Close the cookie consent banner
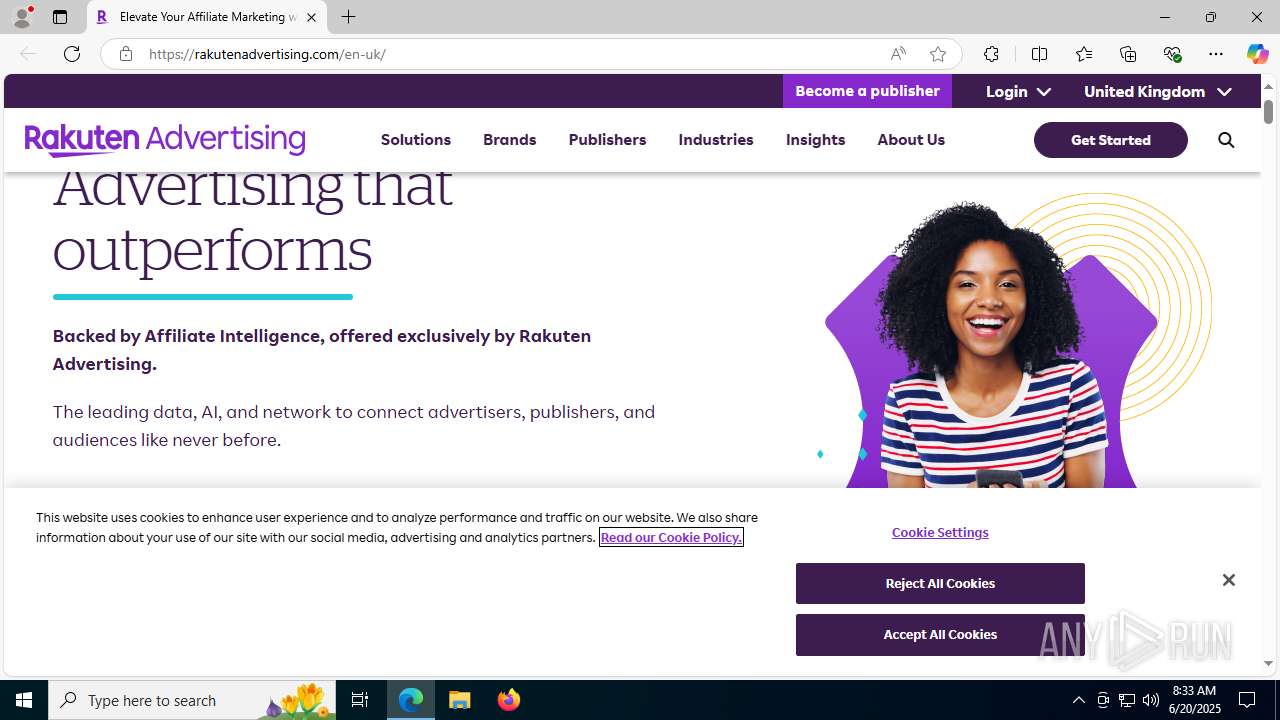This screenshot has width=1280, height=720. pyautogui.click(x=1228, y=580)
